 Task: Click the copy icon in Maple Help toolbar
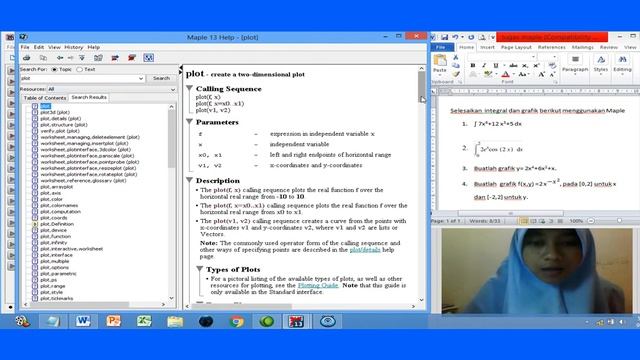pos(43,58)
